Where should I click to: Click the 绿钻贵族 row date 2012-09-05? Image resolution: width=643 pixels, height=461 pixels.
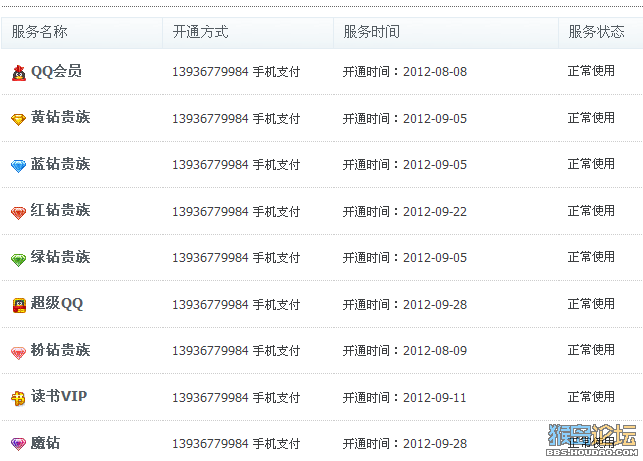coord(435,258)
